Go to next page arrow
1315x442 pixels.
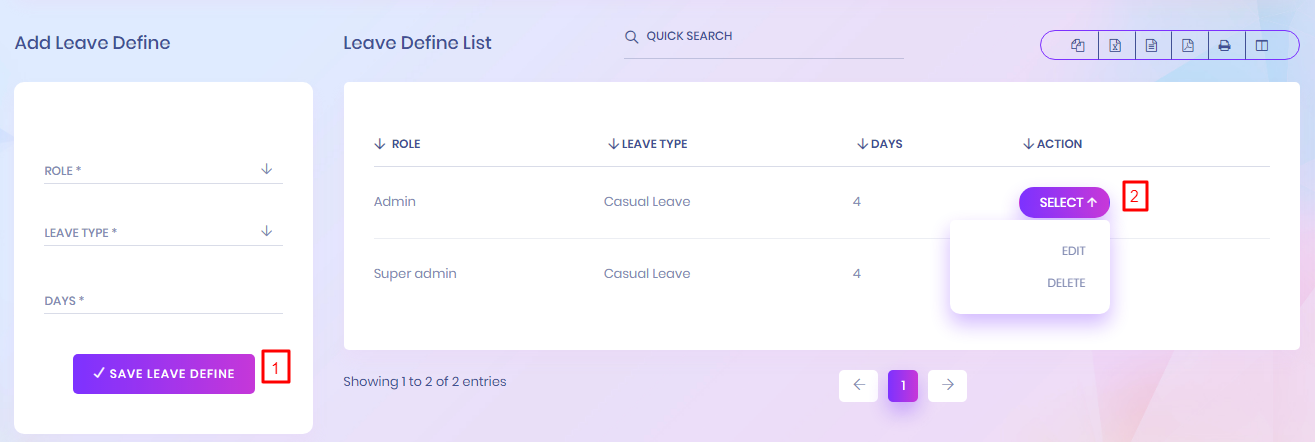click(x=947, y=385)
